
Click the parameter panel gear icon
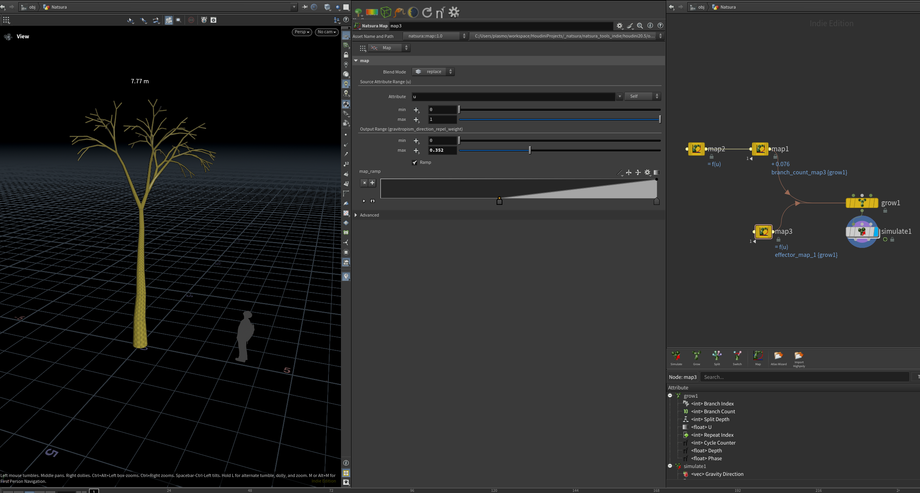(619, 26)
